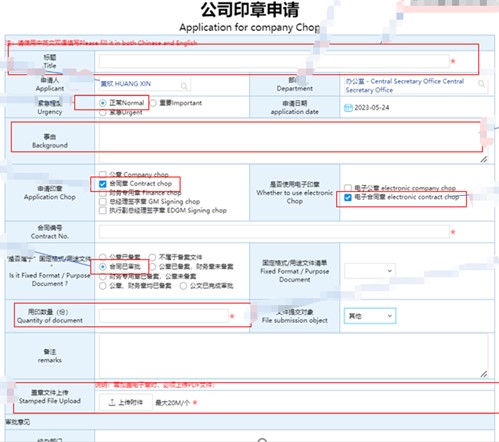Click the applicant name HUANG XIN
The width and height of the screenshot is (499, 442).
tap(126, 84)
